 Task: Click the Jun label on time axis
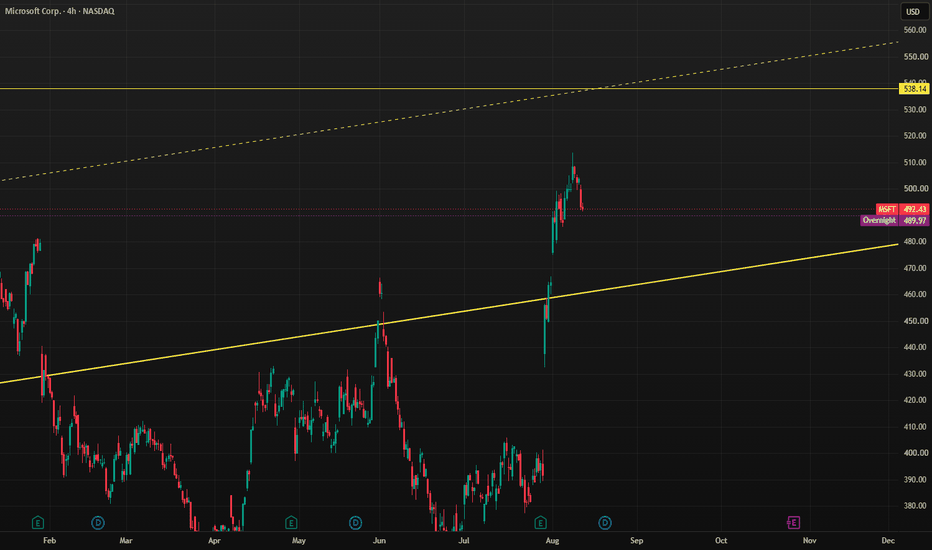coord(379,540)
